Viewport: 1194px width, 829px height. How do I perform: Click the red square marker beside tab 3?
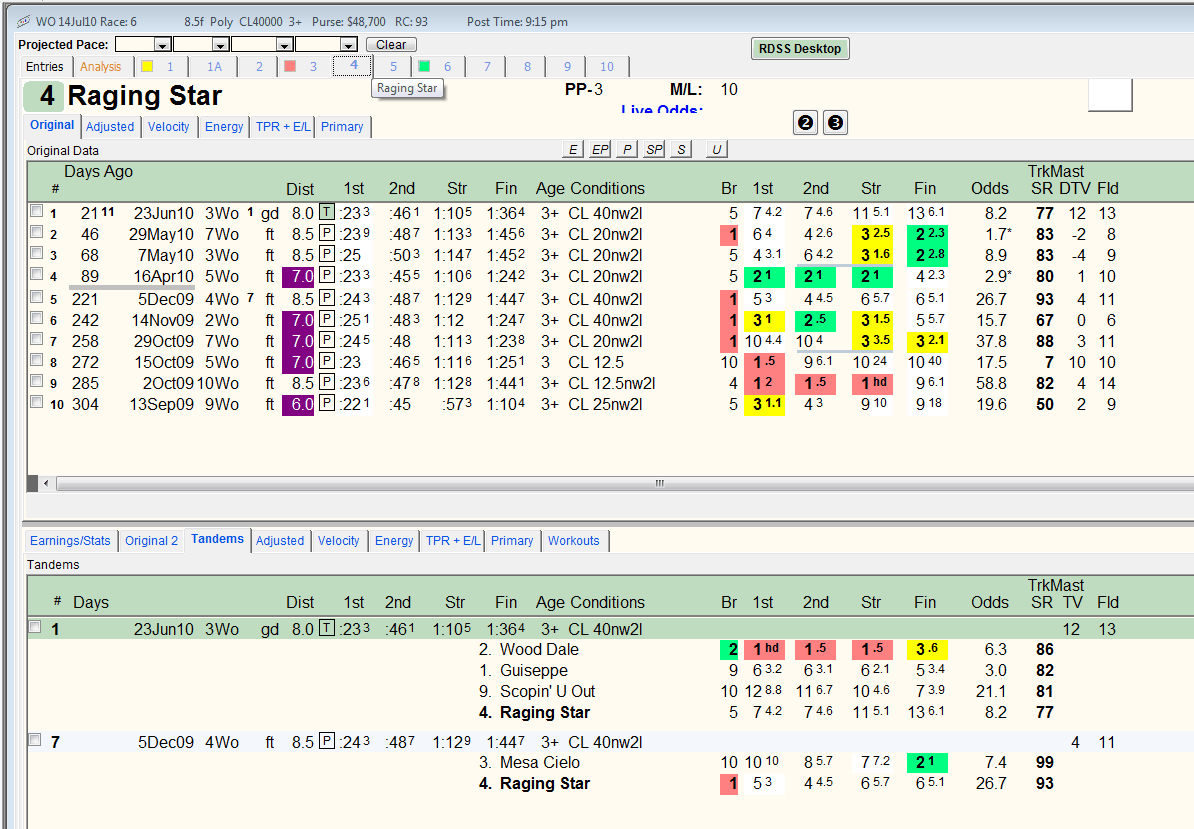click(x=289, y=66)
